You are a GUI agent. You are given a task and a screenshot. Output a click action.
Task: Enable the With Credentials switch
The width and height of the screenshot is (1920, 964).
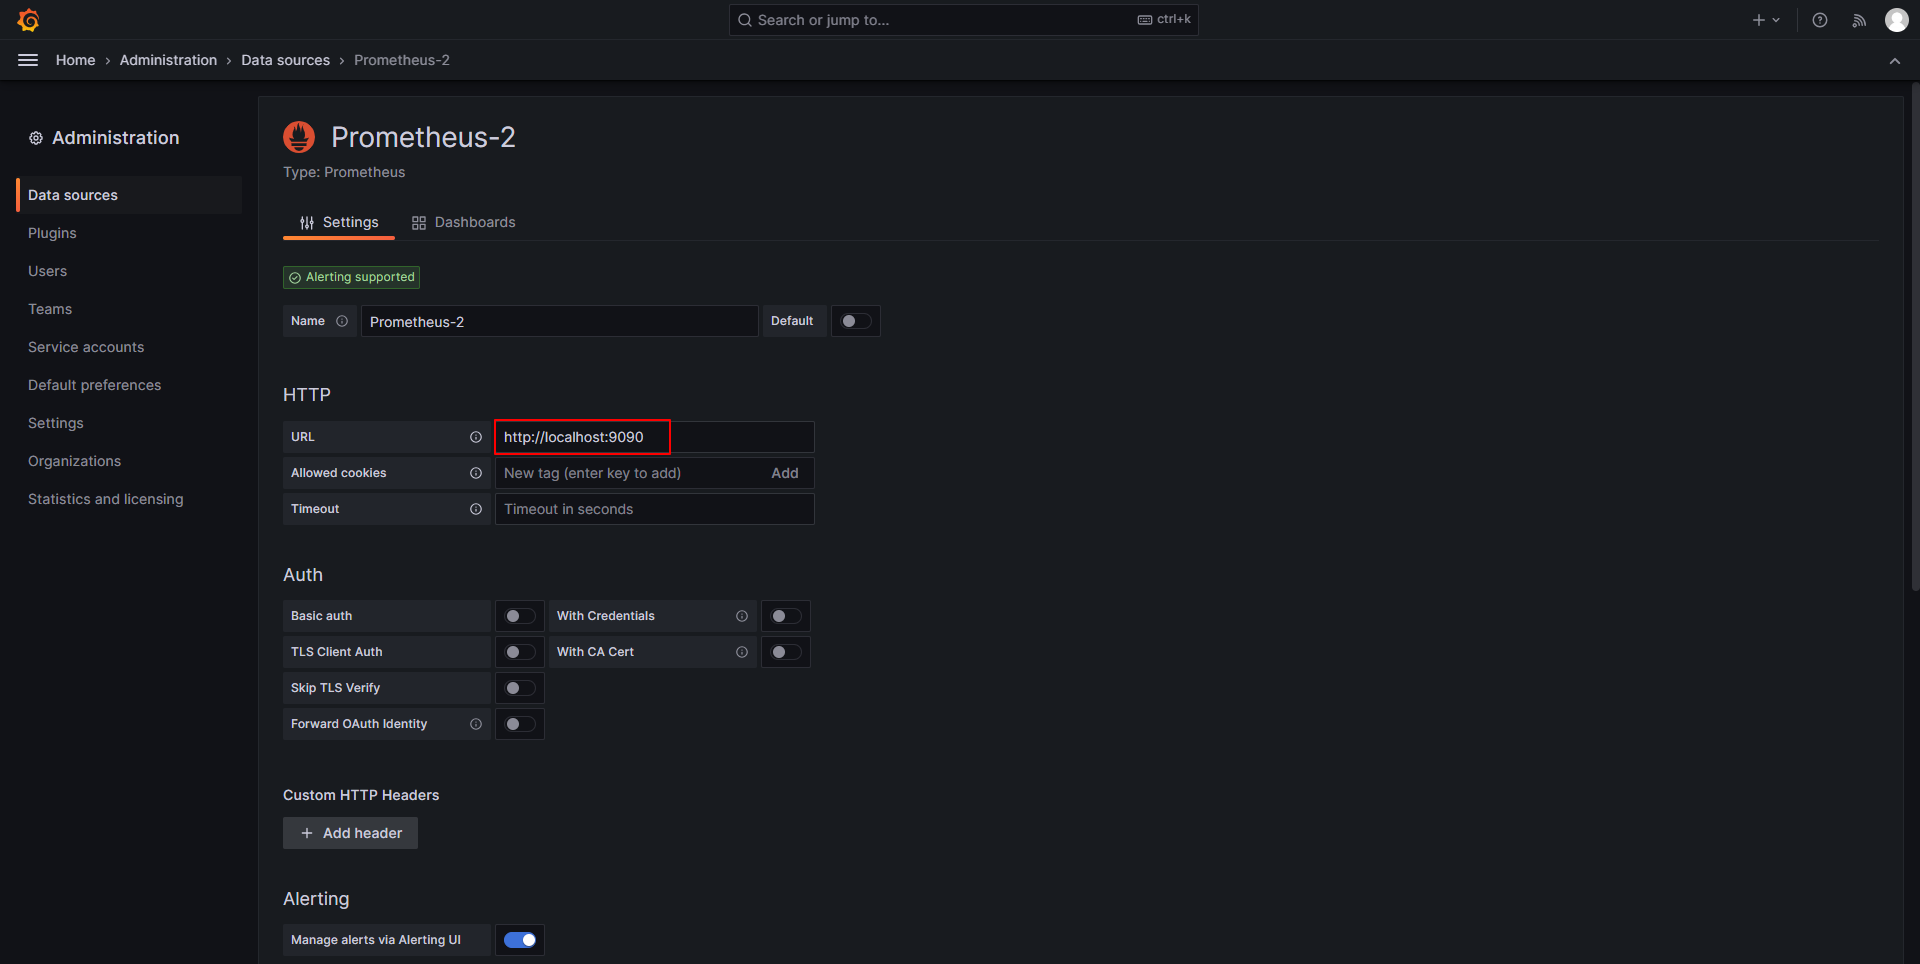[x=786, y=616]
